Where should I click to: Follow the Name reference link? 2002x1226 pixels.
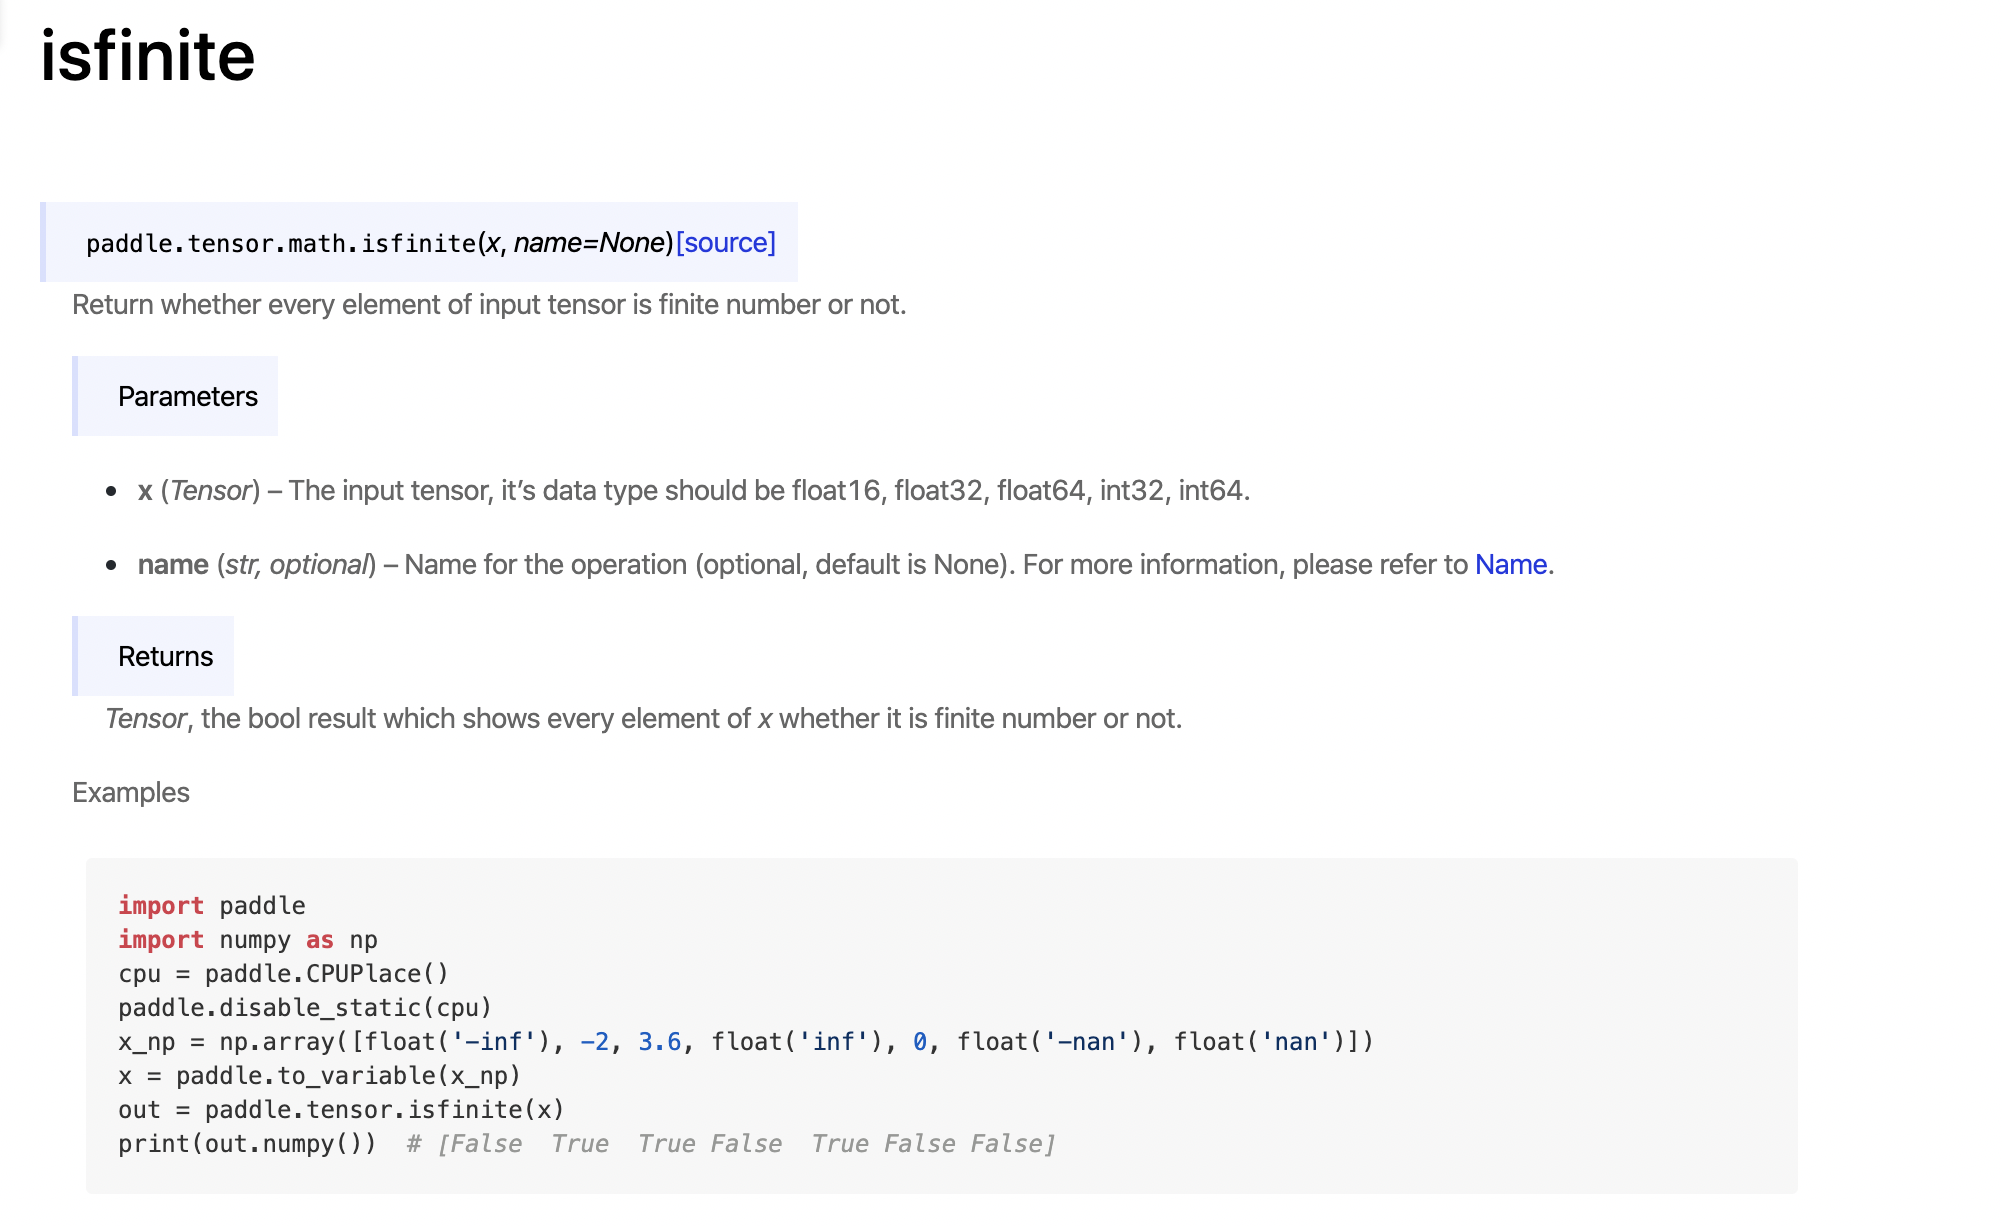click(x=1511, y=565)
